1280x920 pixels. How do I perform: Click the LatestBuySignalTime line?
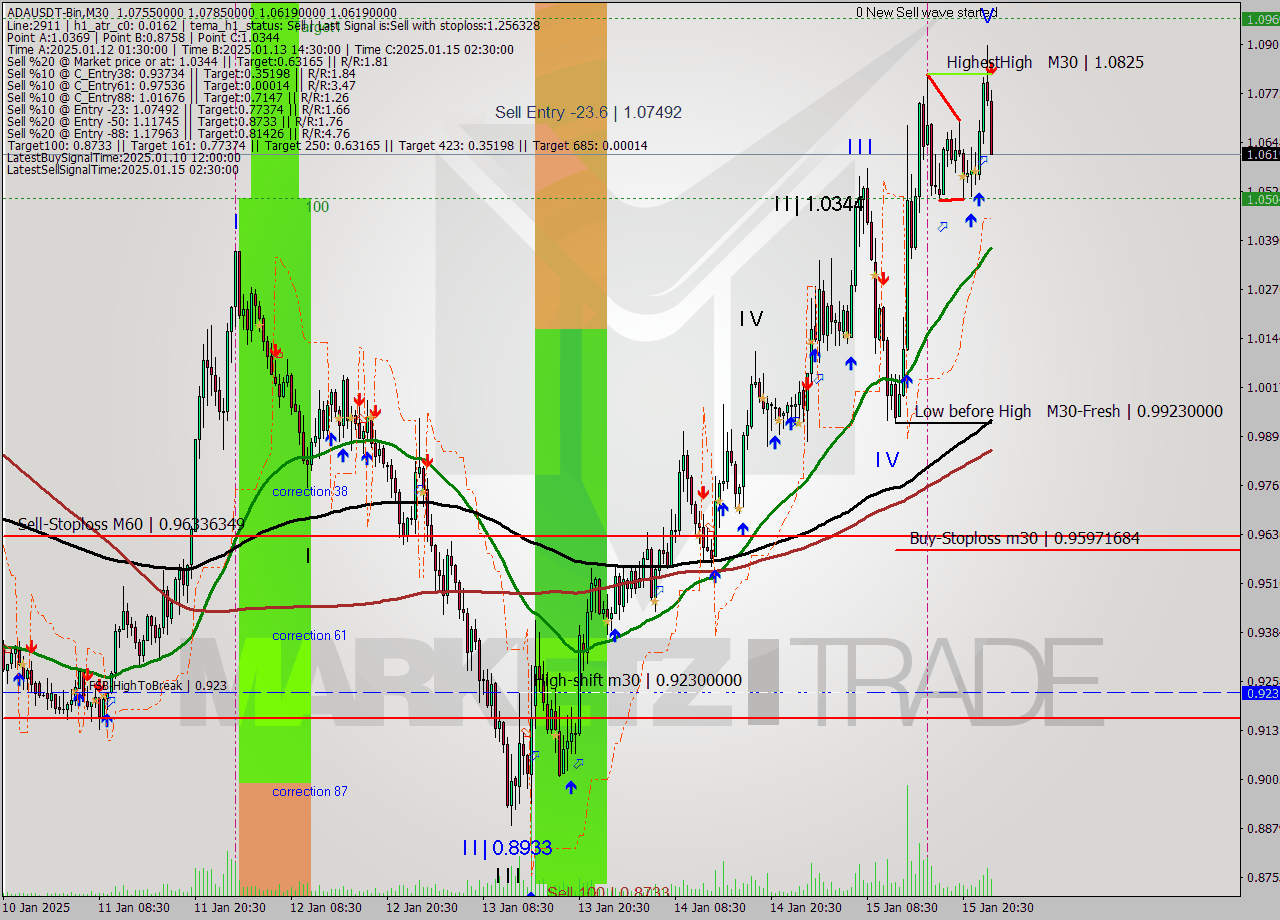click(122, 158)
